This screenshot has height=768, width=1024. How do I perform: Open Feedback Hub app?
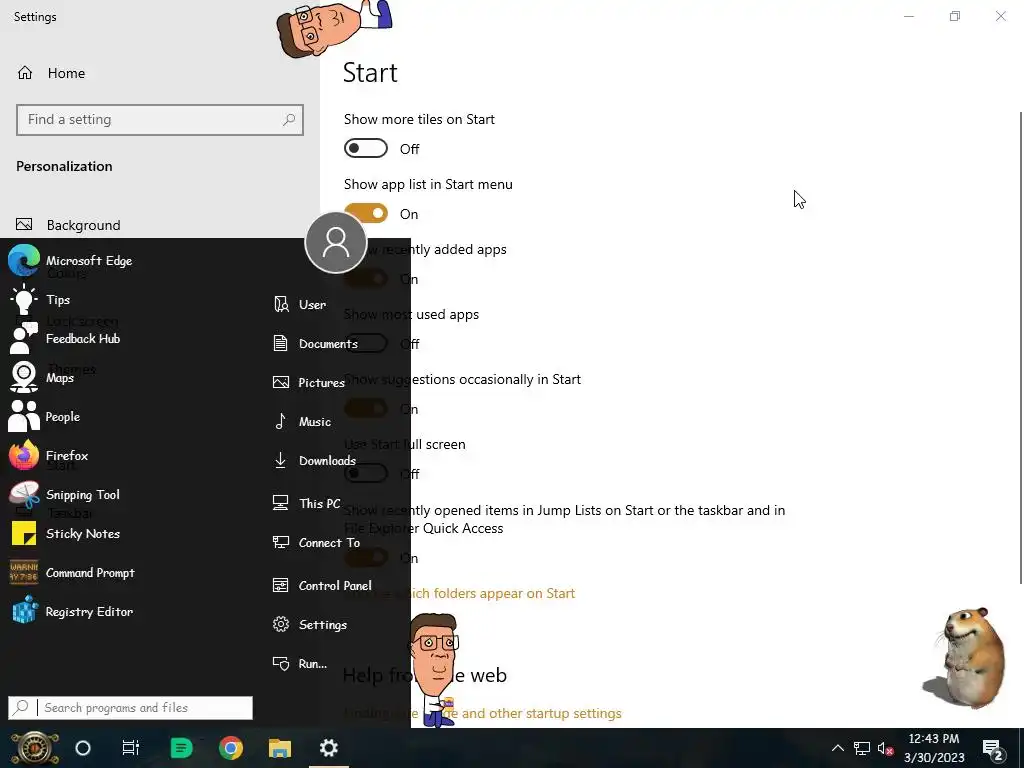[x=65, y=338]
